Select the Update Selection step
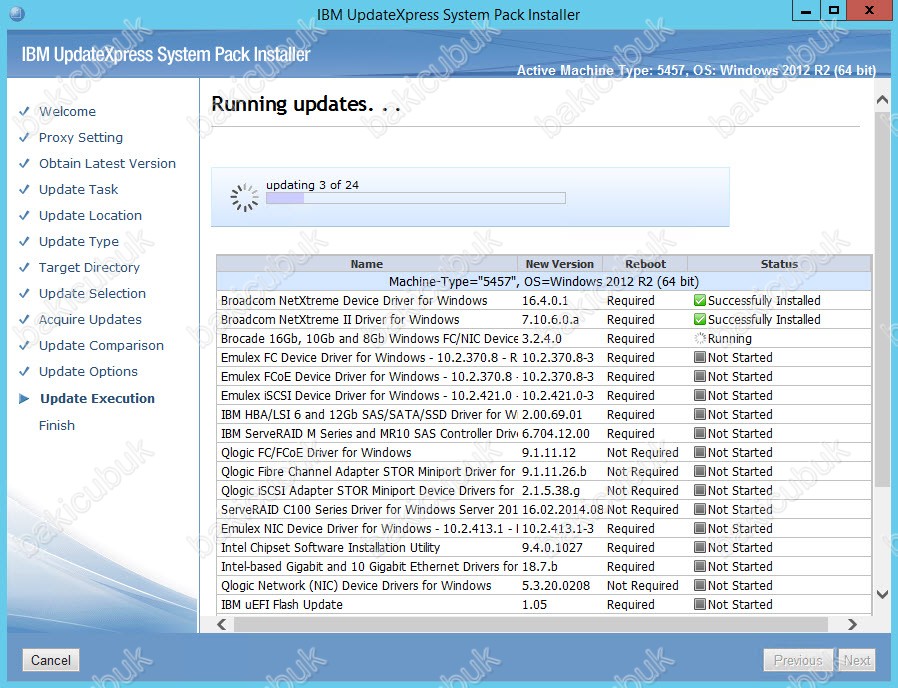This screenshot has height=688, width=898. 92,293
